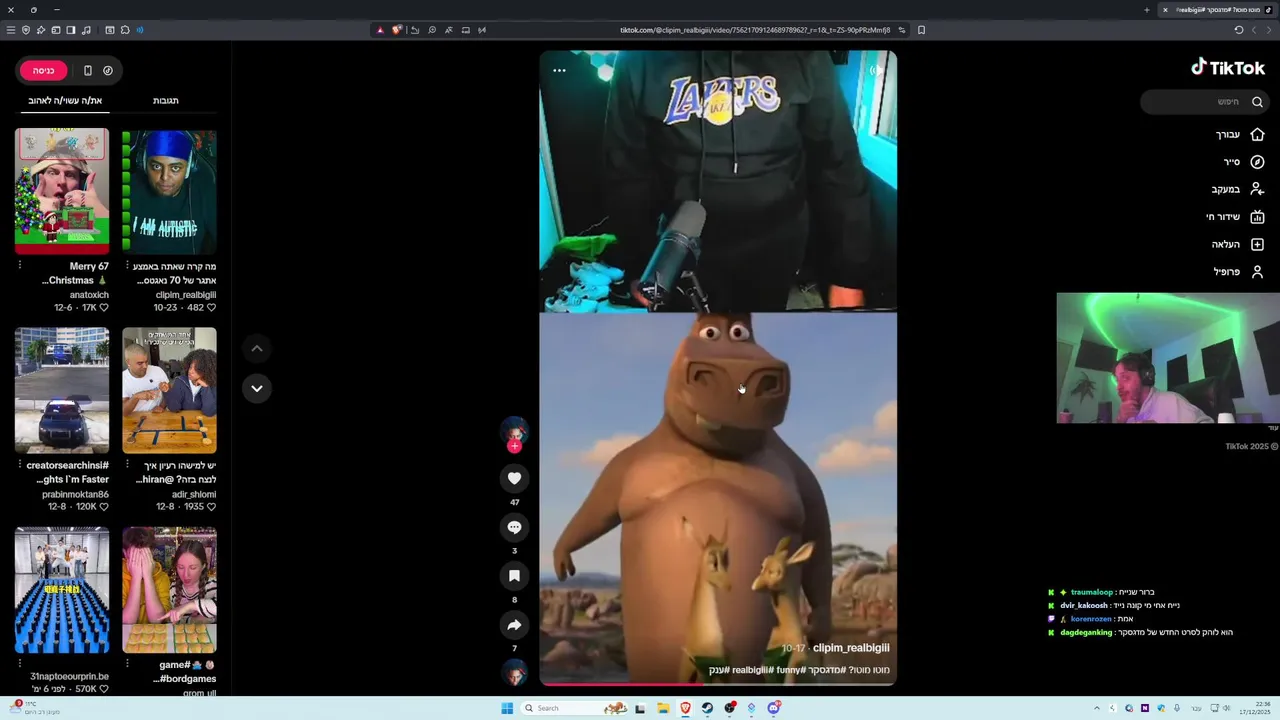Reload the page with the refresh icon
The height and width of the screenshot is (720, 1280).
1239,30
